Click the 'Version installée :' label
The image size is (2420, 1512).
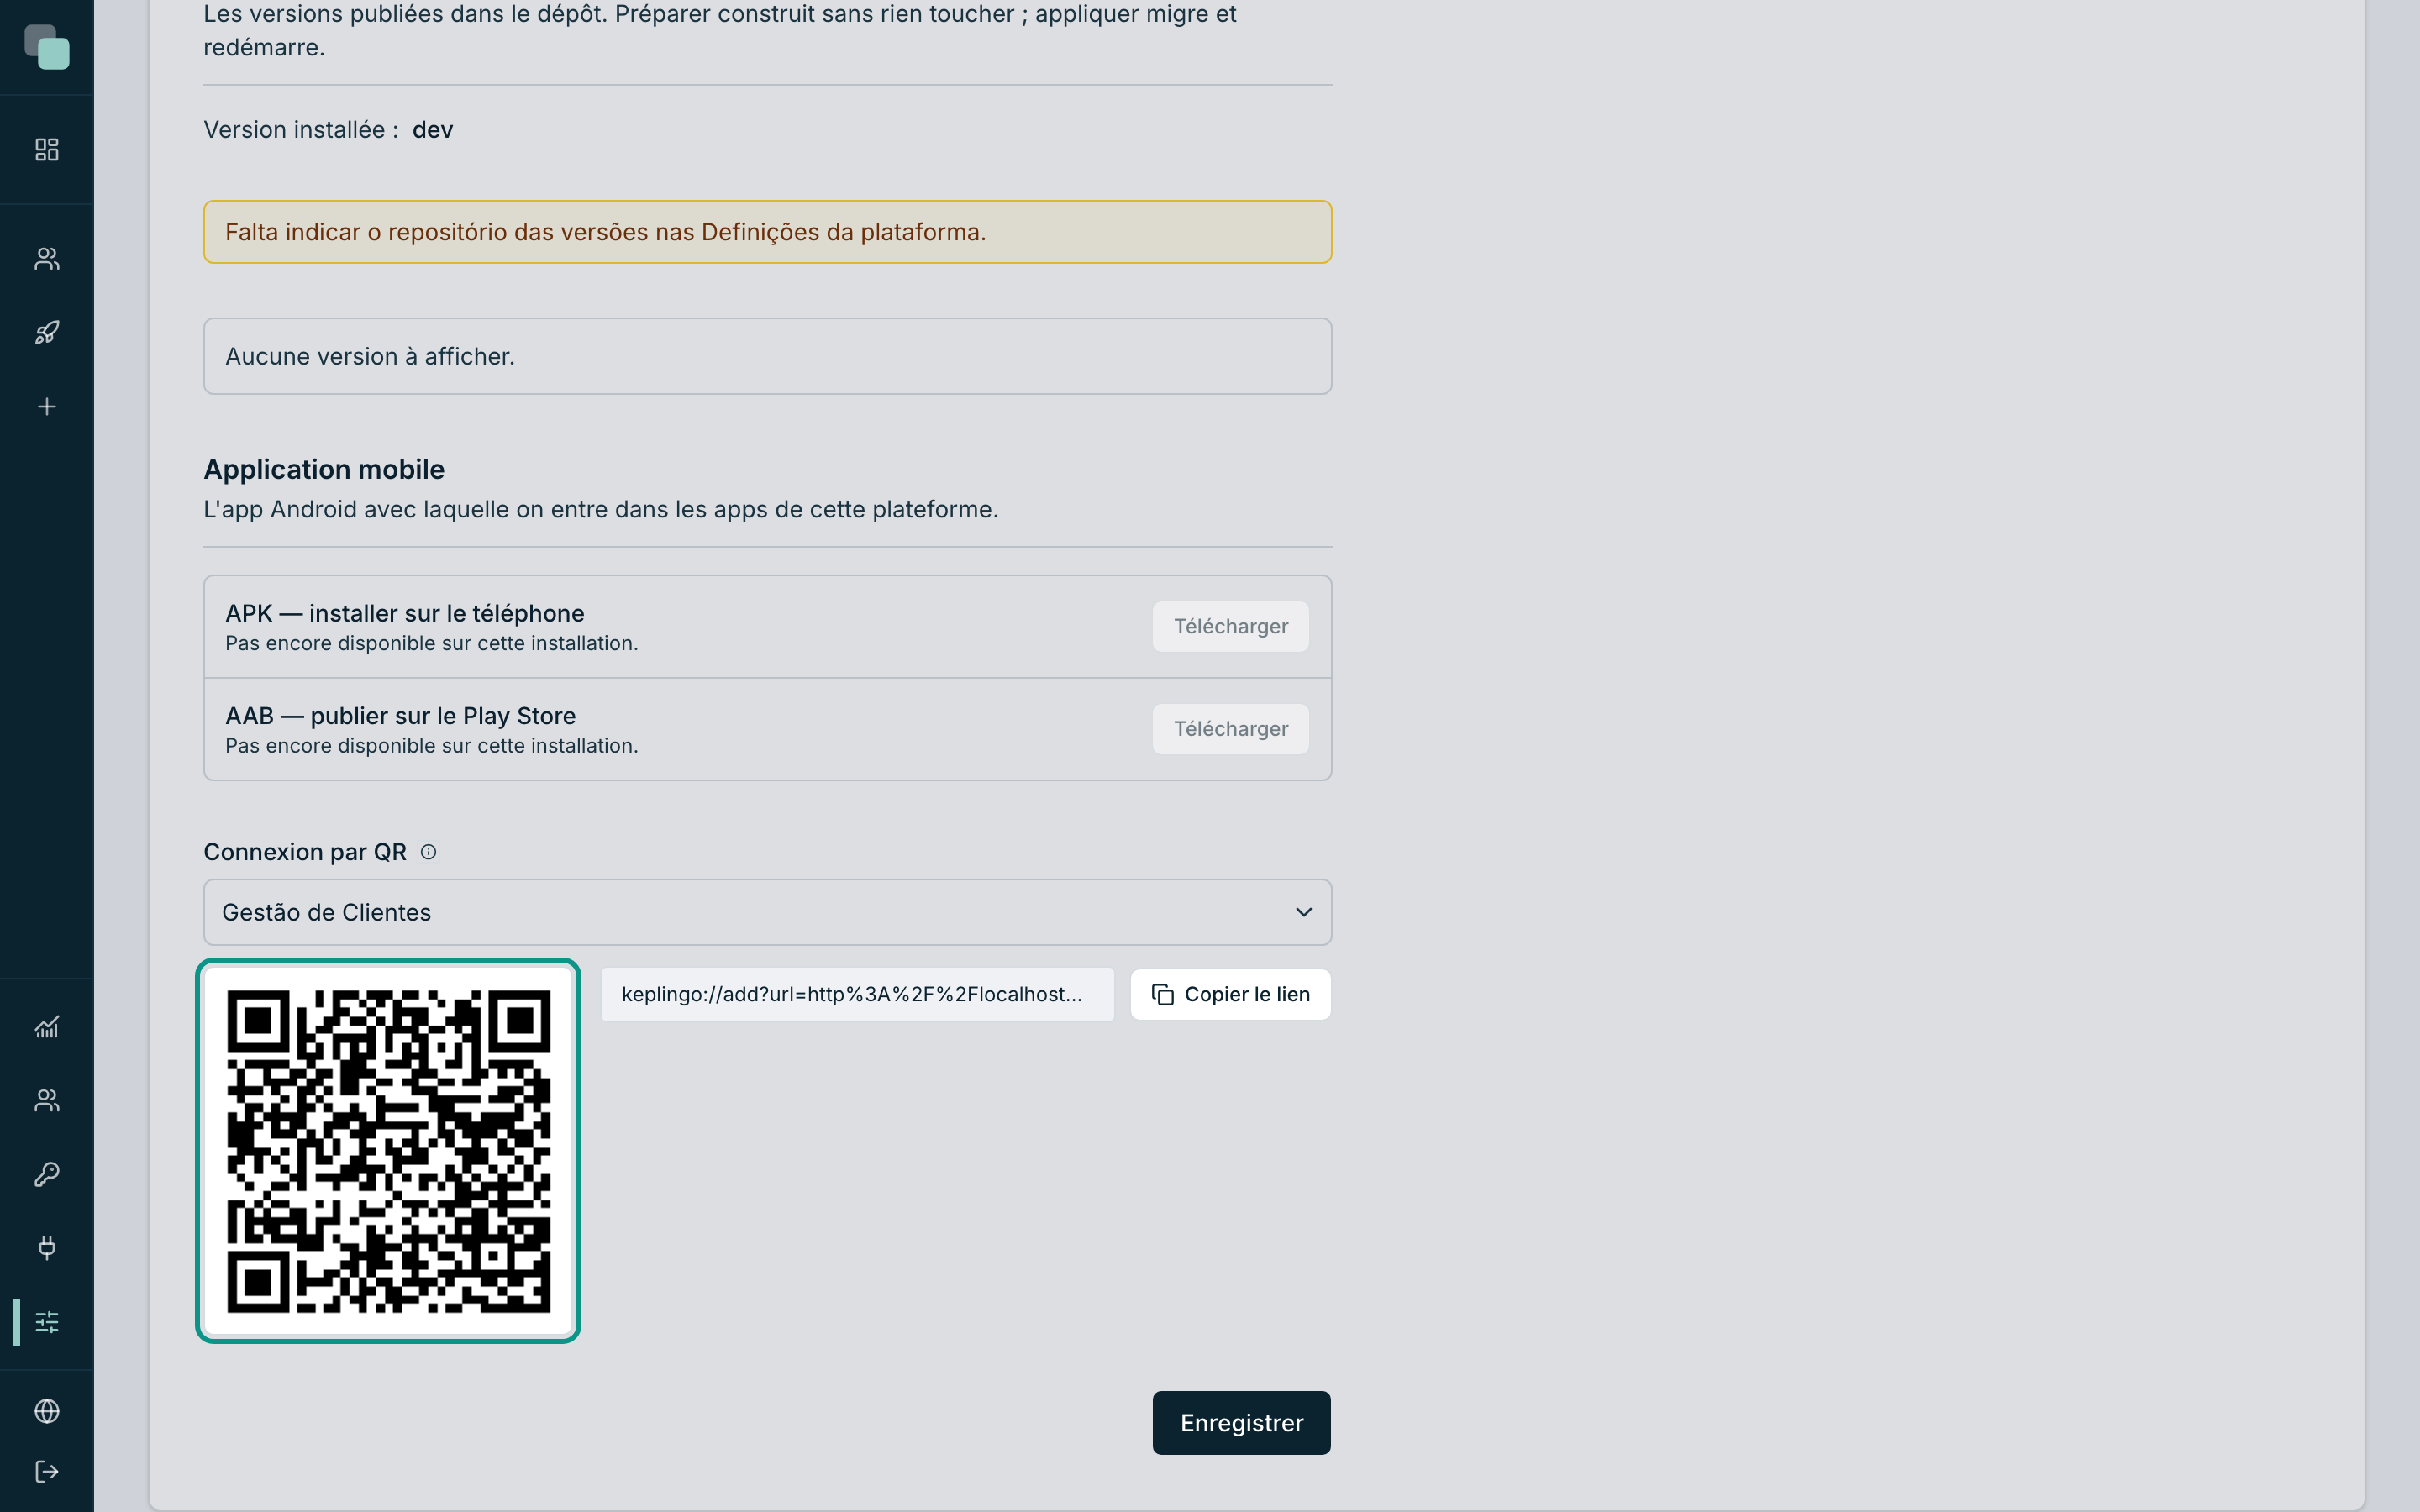coord(301,130)
